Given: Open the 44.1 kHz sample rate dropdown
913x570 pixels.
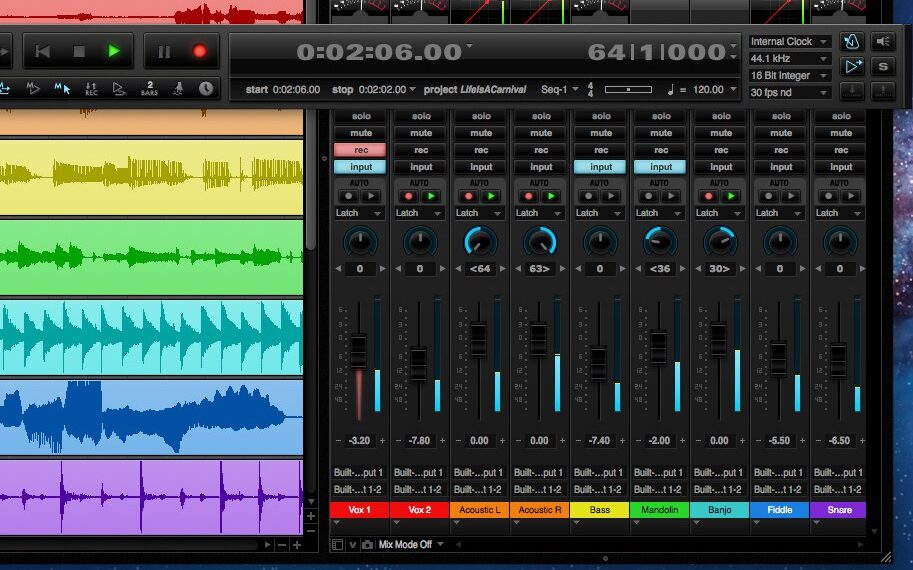Looking at the screenshot, I should (790, 59).
